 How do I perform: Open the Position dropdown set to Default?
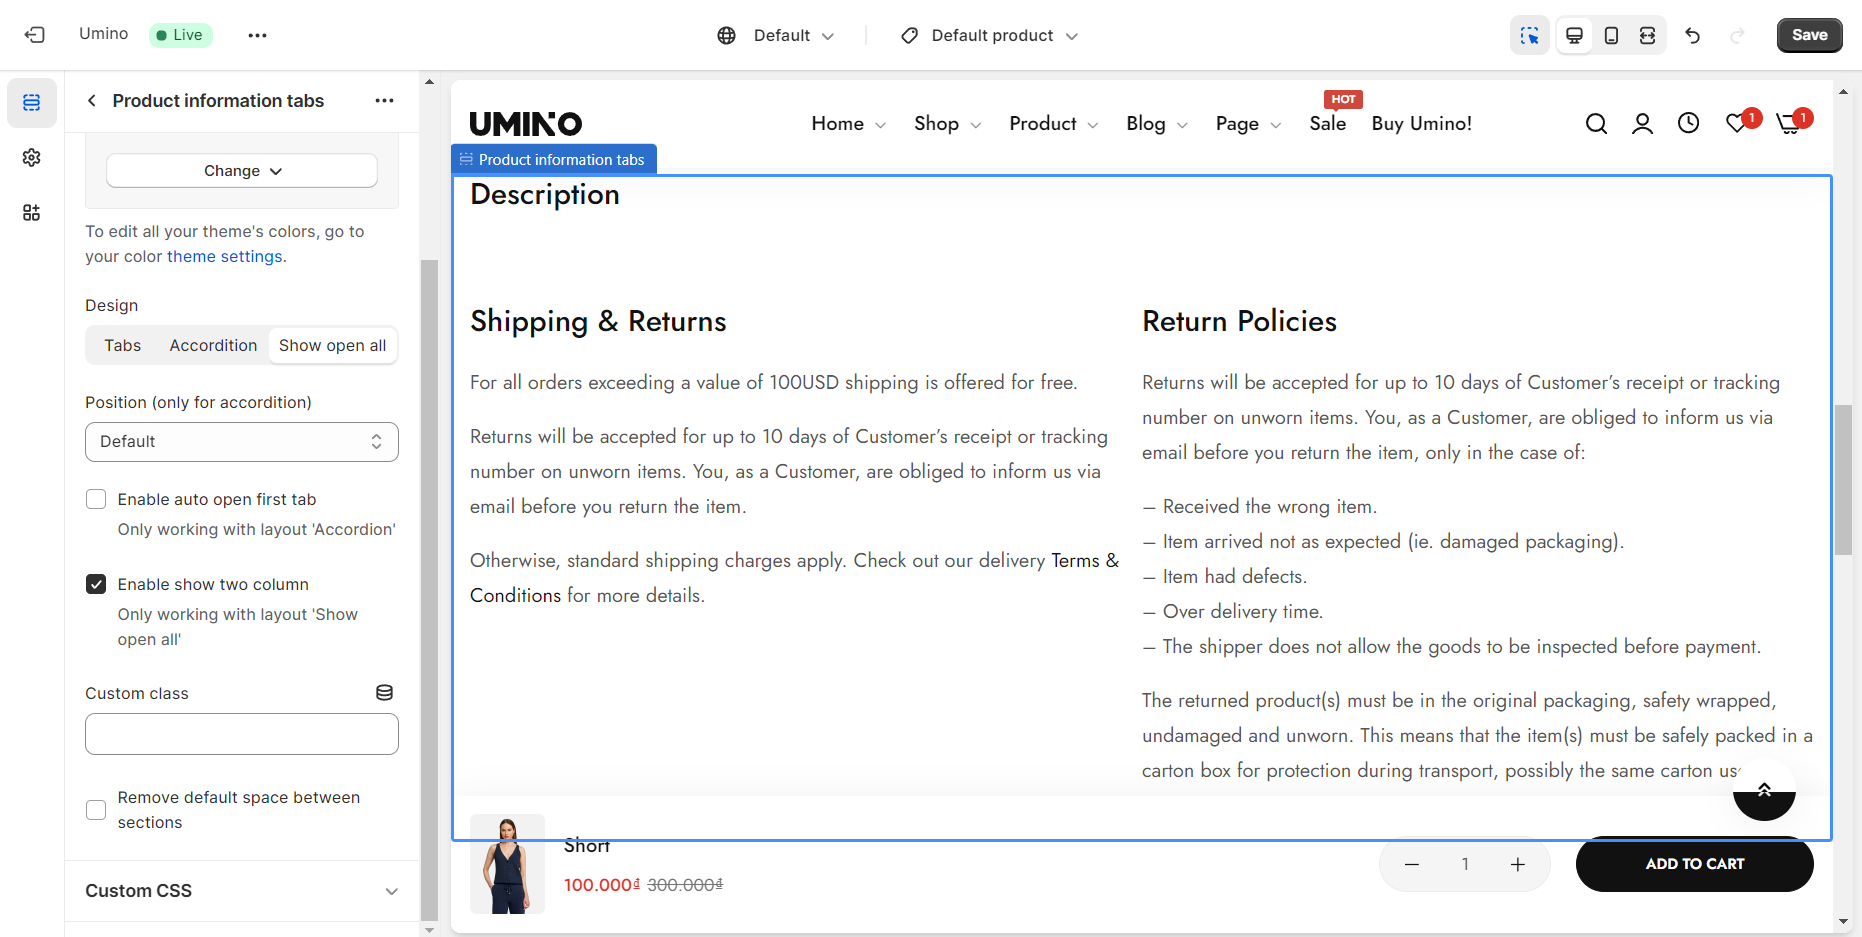242,442
